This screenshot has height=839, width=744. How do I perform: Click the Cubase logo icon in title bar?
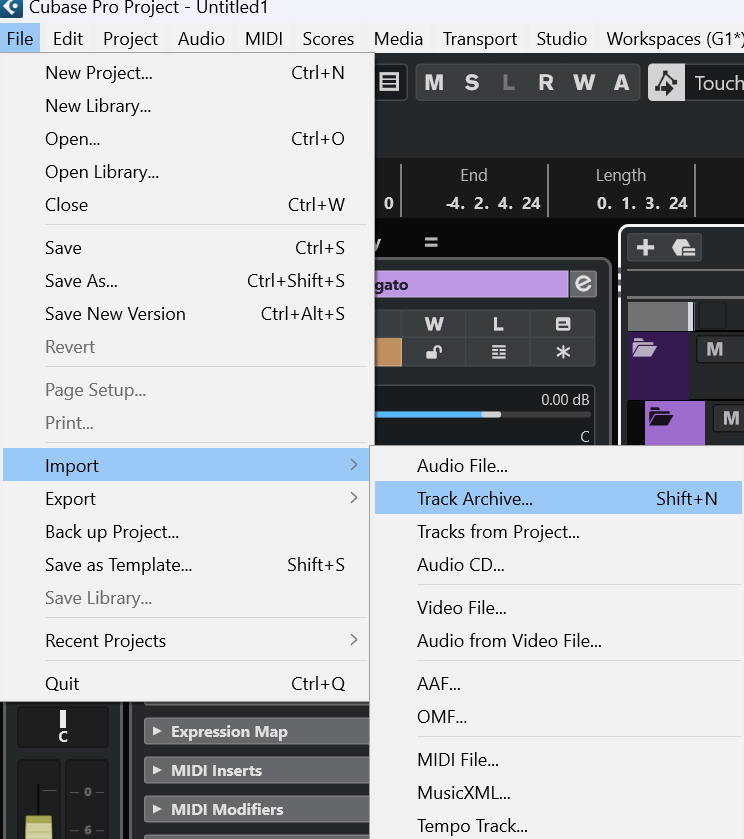pyautogui.click(x=11, y=7)
